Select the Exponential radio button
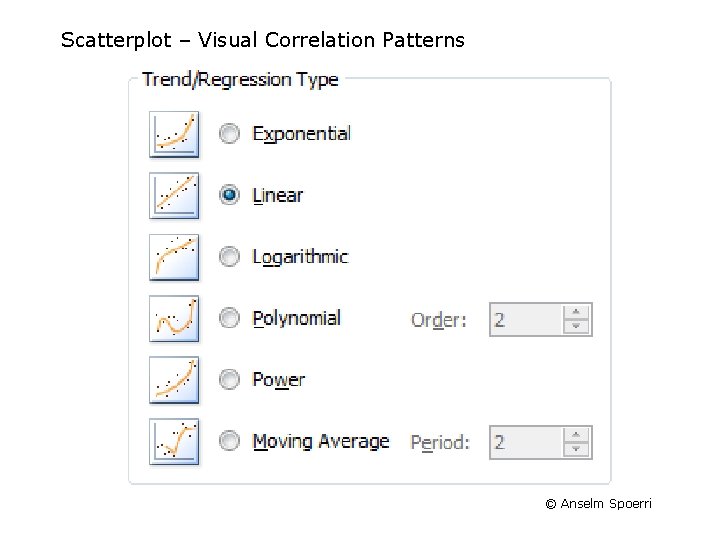This screenshot has height=540, width=720. tap(230, 134)
